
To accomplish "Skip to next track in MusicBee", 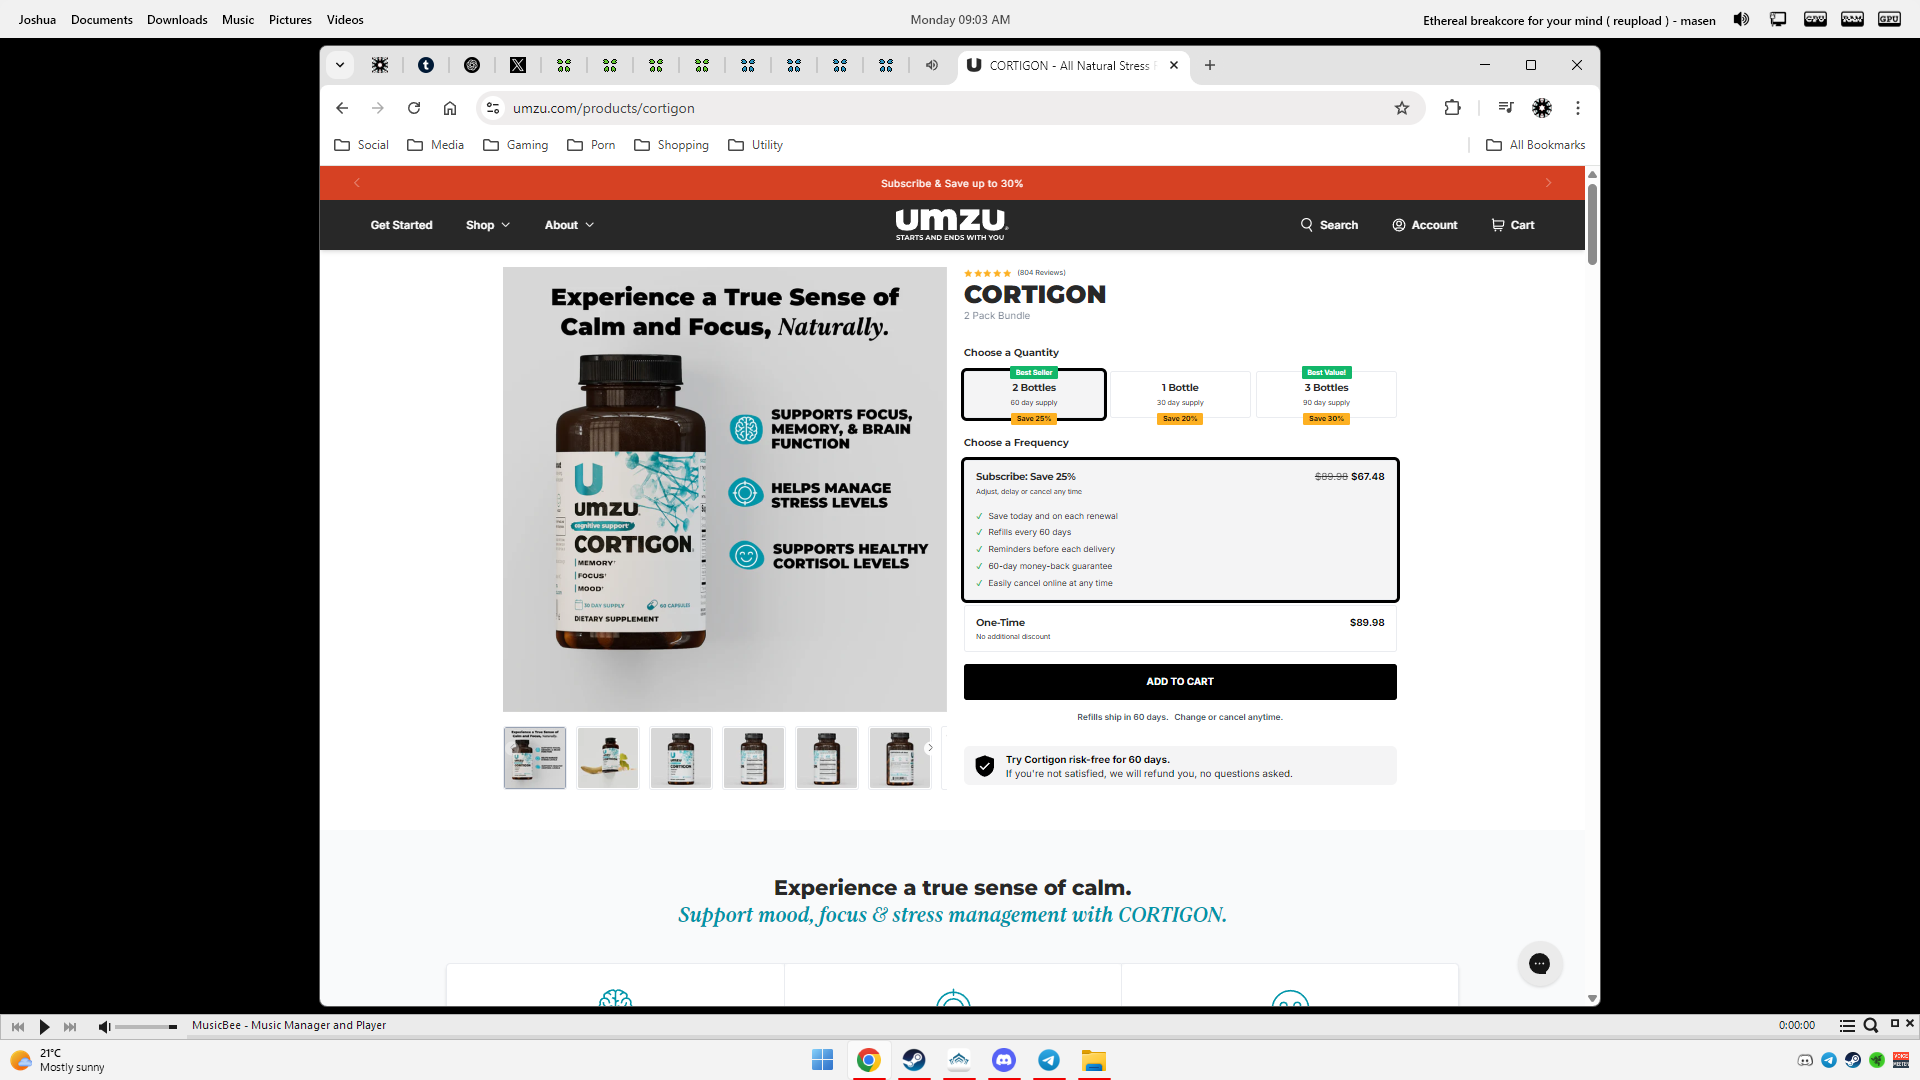I will click(x=70, y=1026).
